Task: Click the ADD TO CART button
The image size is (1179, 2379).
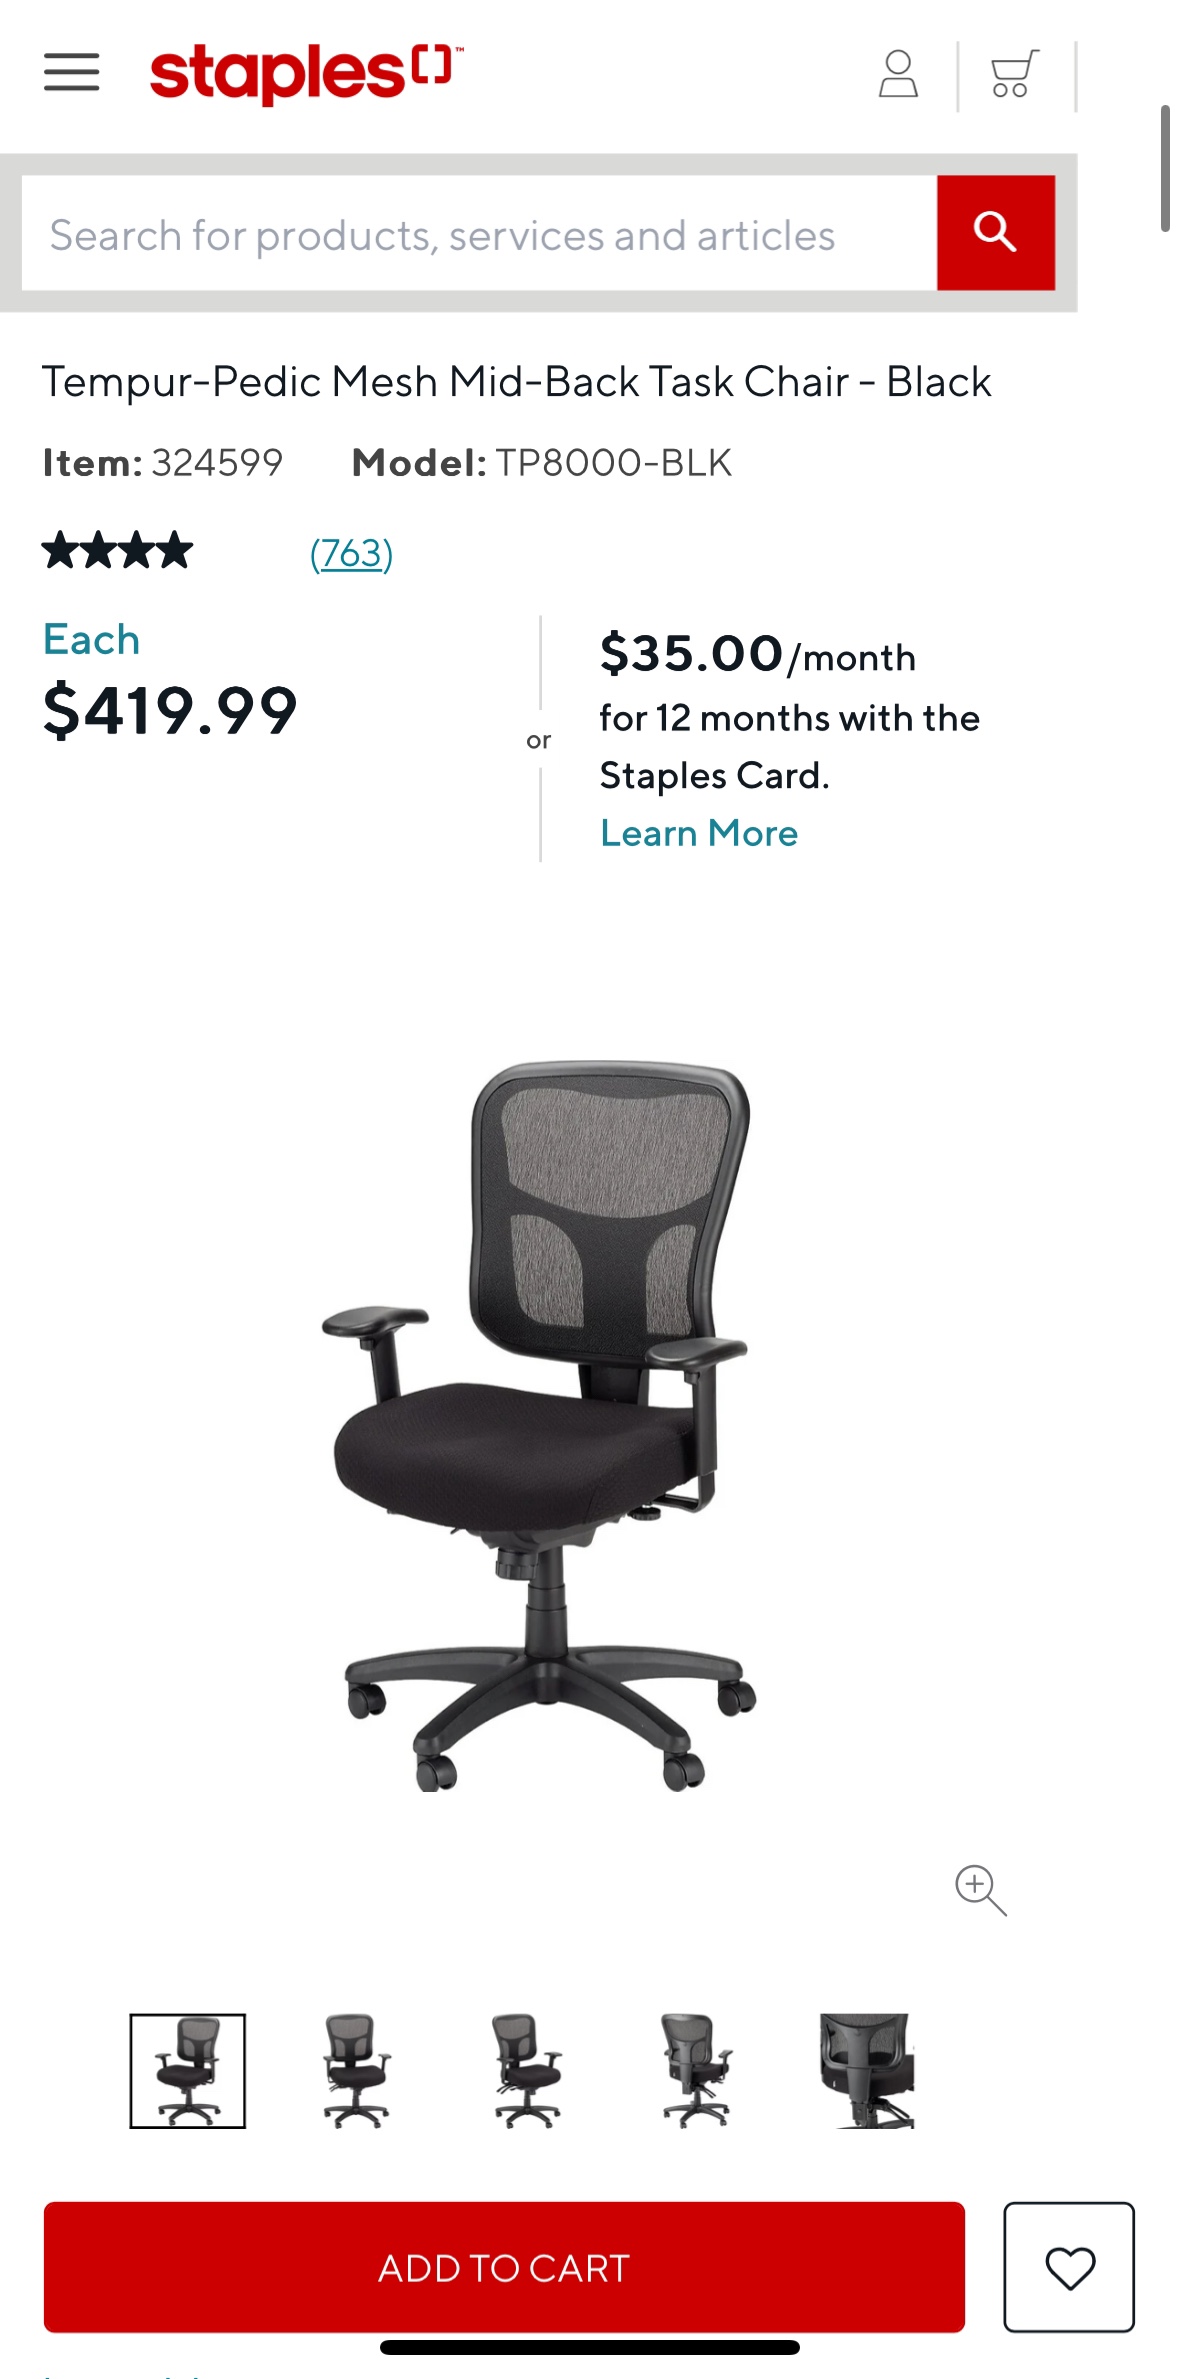Action: click(x=504, y=2267)
